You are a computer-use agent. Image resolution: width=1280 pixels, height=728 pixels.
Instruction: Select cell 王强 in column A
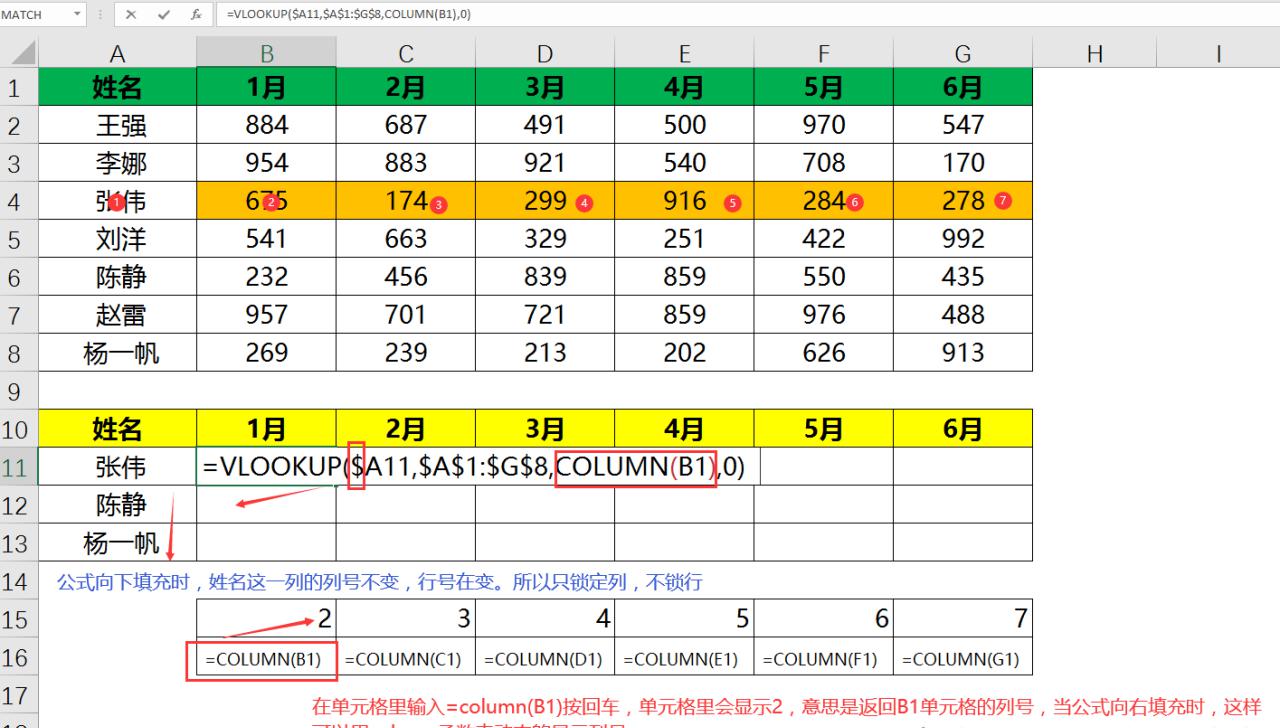pos(117,125)
